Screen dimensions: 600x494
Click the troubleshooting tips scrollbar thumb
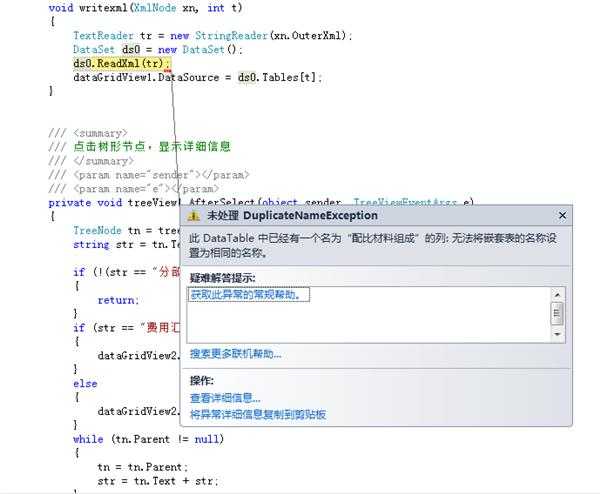click(x=557, y=313)
